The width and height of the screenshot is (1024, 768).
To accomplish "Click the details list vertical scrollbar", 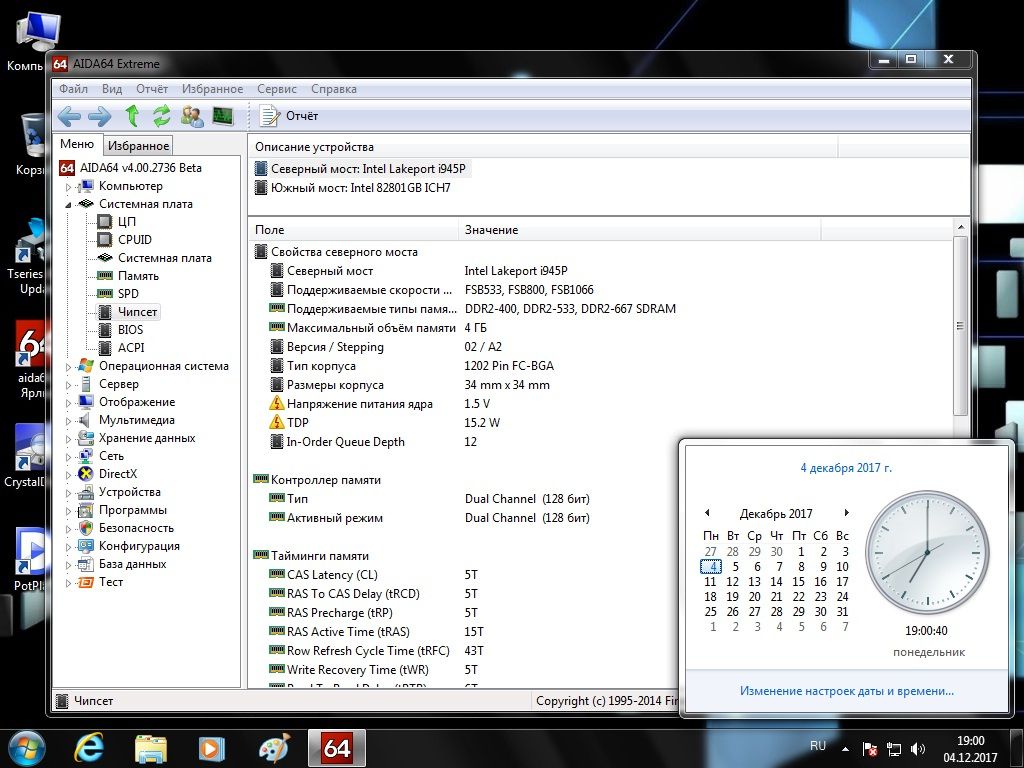I will tap(960, 327).
